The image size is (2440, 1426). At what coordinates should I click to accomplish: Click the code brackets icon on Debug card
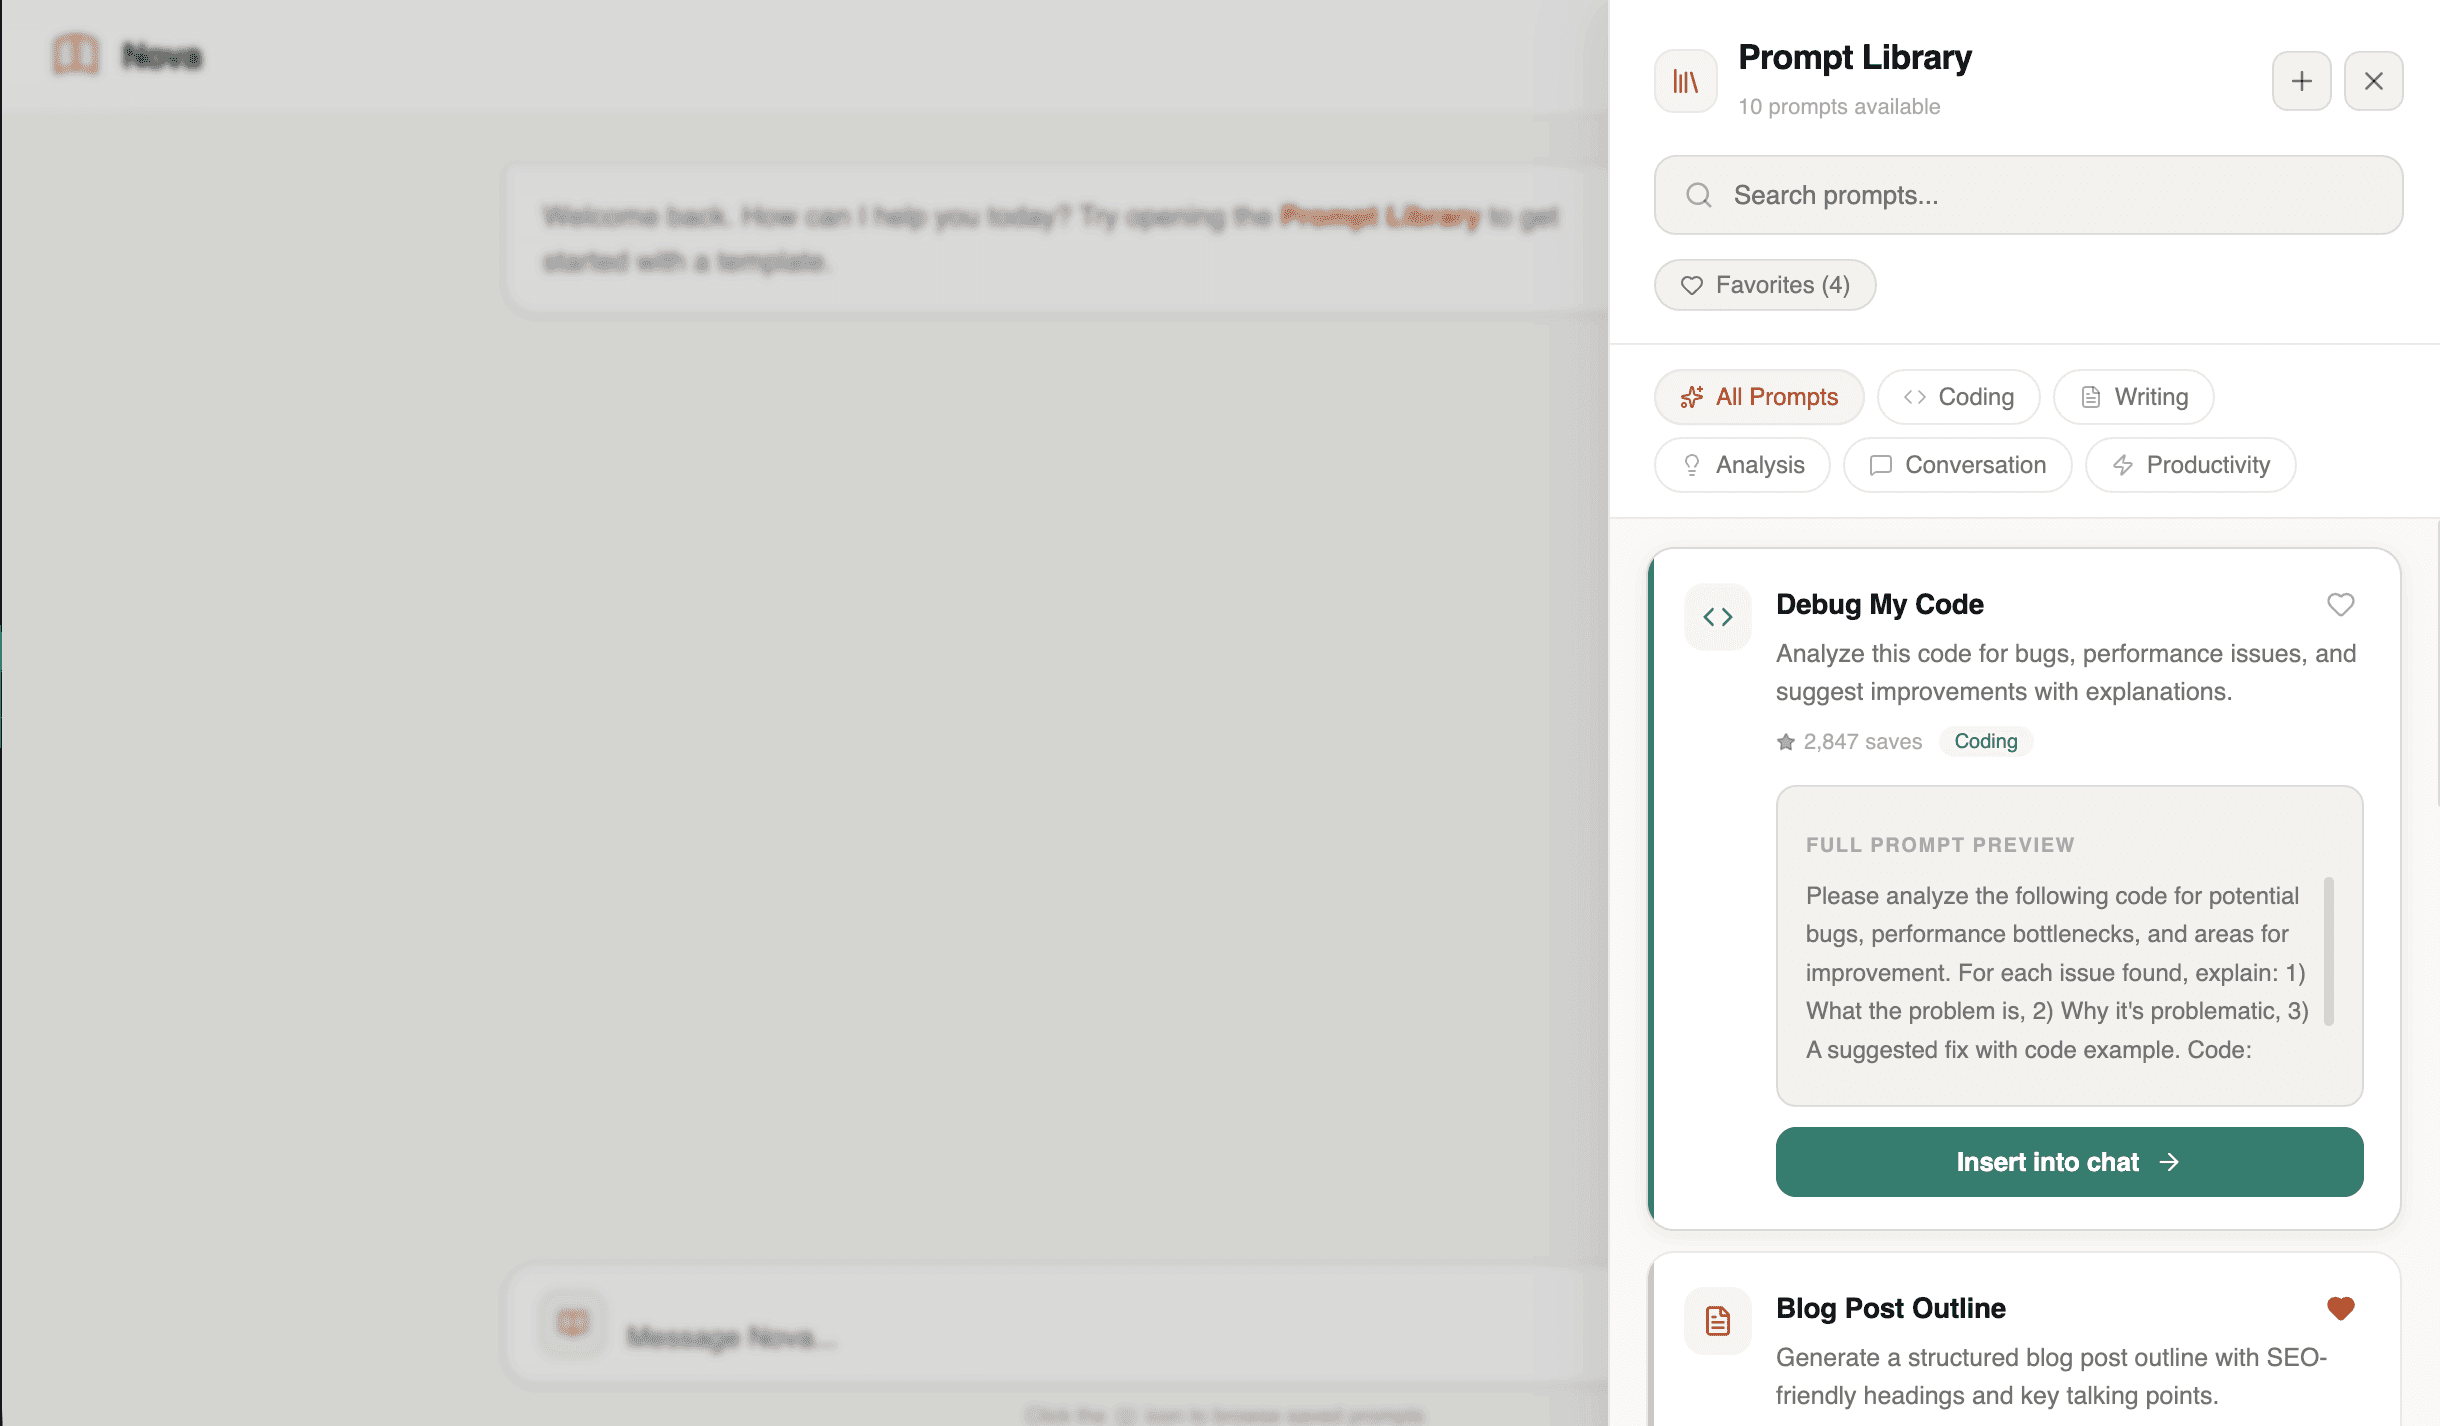1717,617
